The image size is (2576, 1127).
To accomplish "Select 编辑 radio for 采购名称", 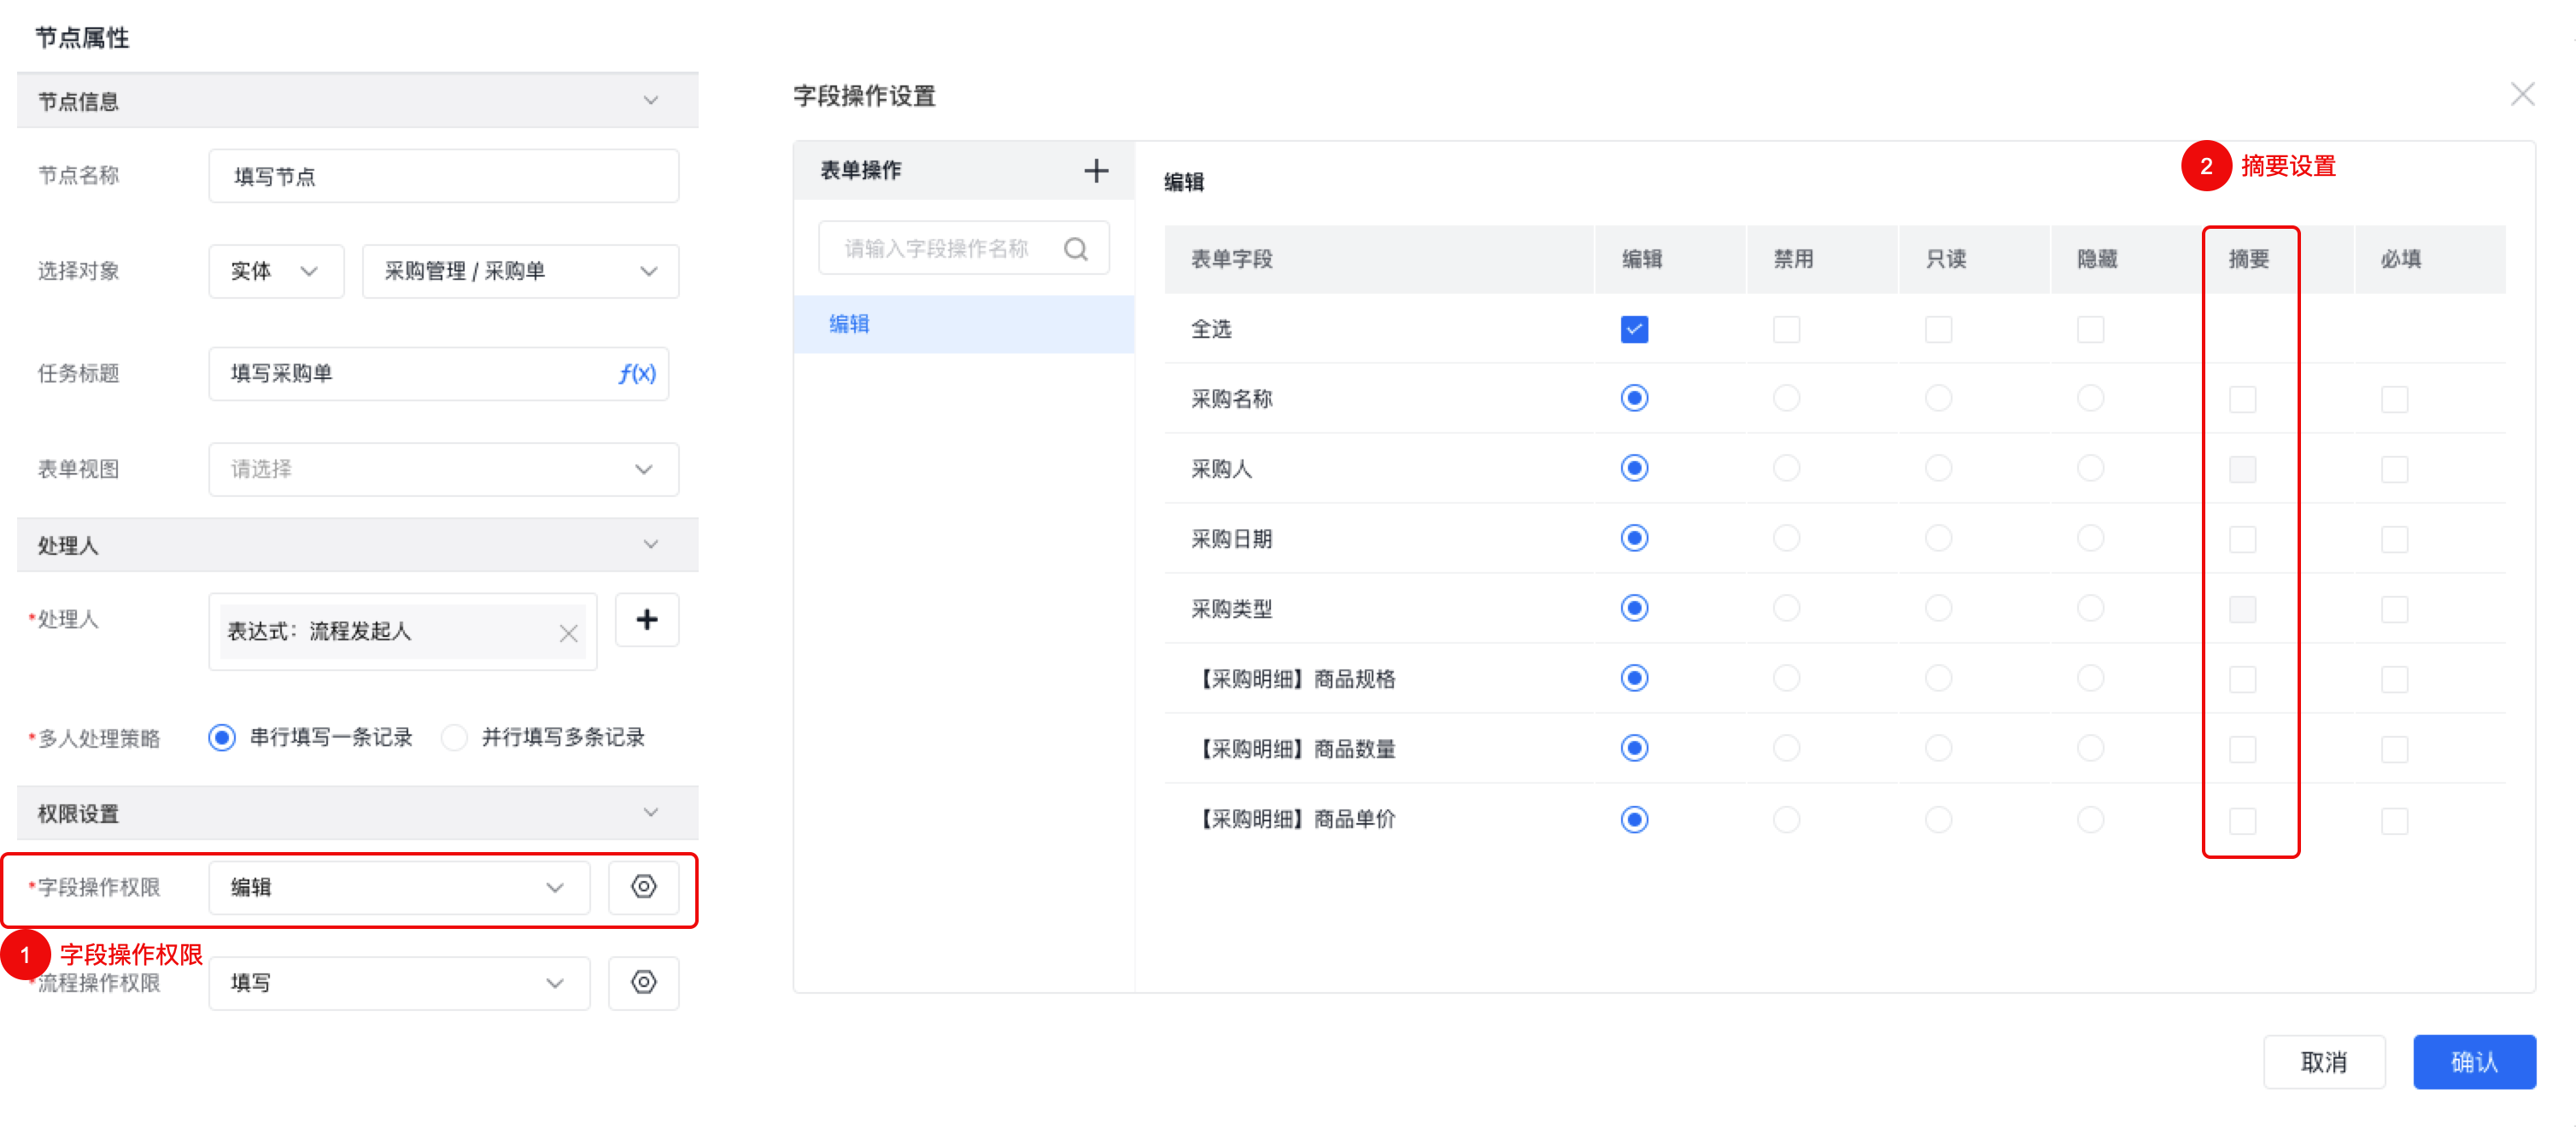I will [1634, 398].
